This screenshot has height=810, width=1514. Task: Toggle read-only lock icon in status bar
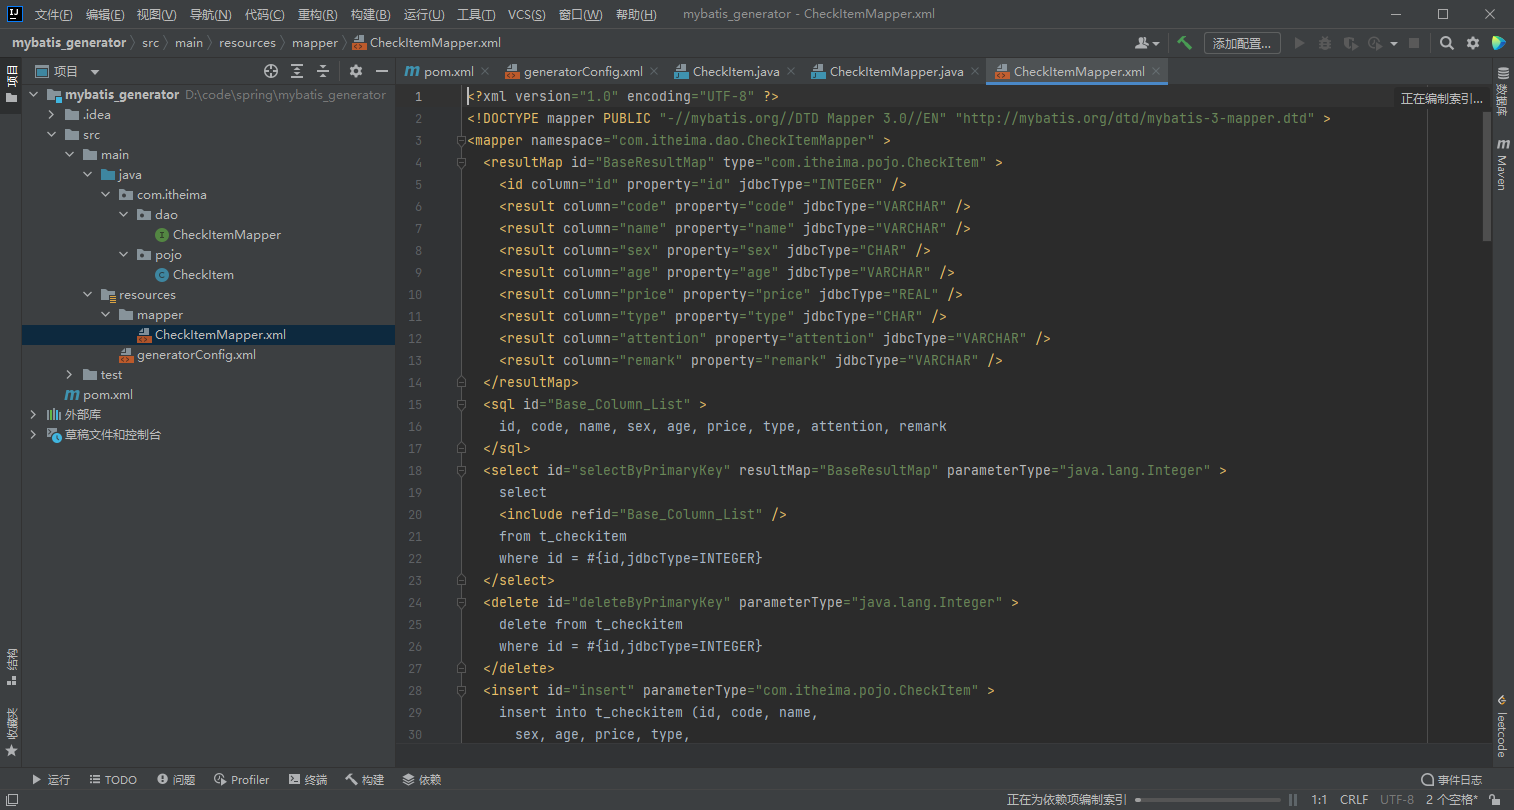pyautogui.click(x=1494, y=799)
